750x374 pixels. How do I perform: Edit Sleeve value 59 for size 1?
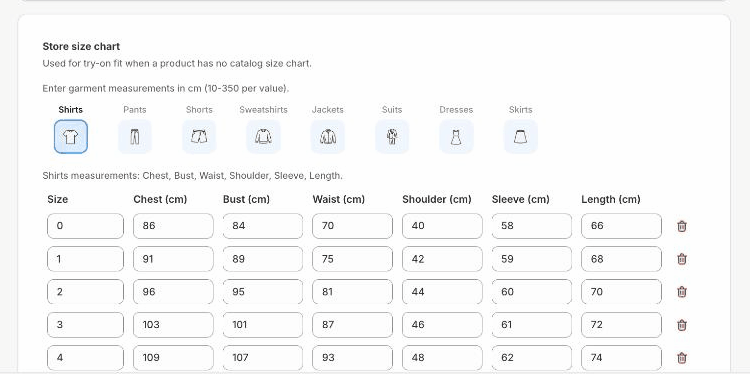[531, 259]
